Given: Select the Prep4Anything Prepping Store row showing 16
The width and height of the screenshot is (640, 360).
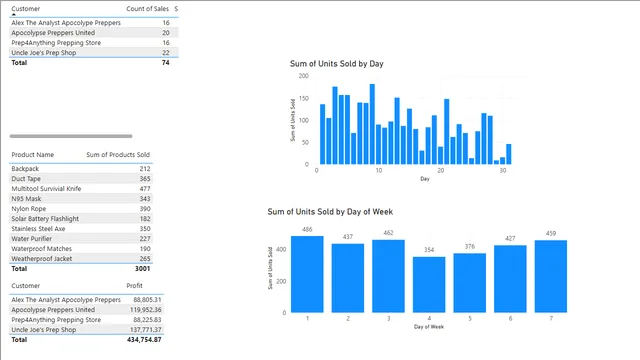Looking at the screenshot, I should tap(93, 42).
